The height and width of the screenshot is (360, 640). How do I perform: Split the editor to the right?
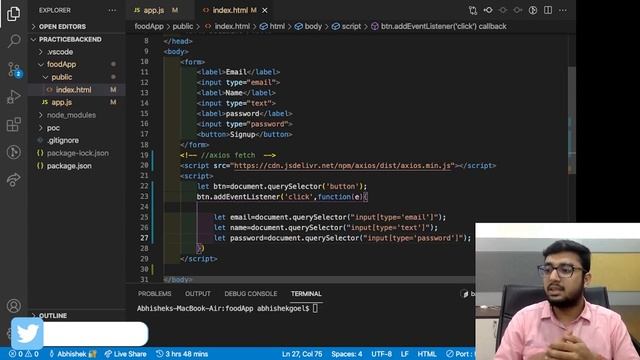pyautogui.click(x=548, y=10)
